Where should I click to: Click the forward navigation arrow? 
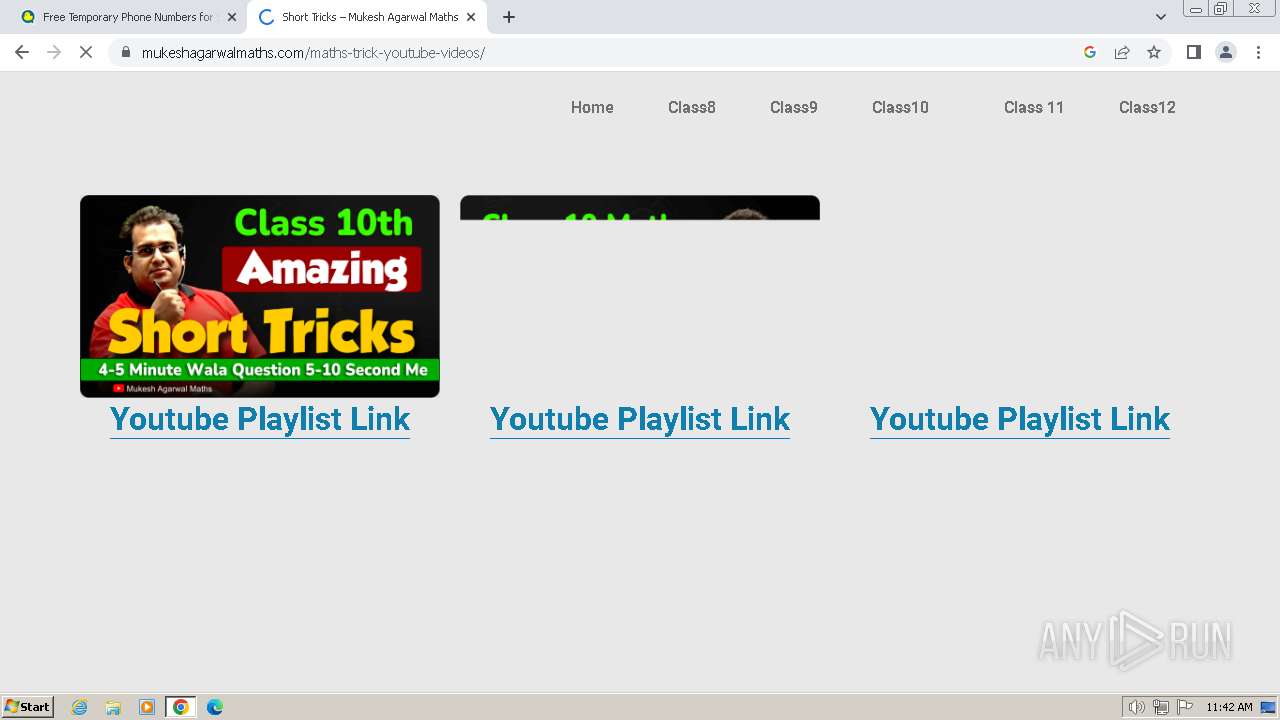pyautogui.click(x=54, y=52)
